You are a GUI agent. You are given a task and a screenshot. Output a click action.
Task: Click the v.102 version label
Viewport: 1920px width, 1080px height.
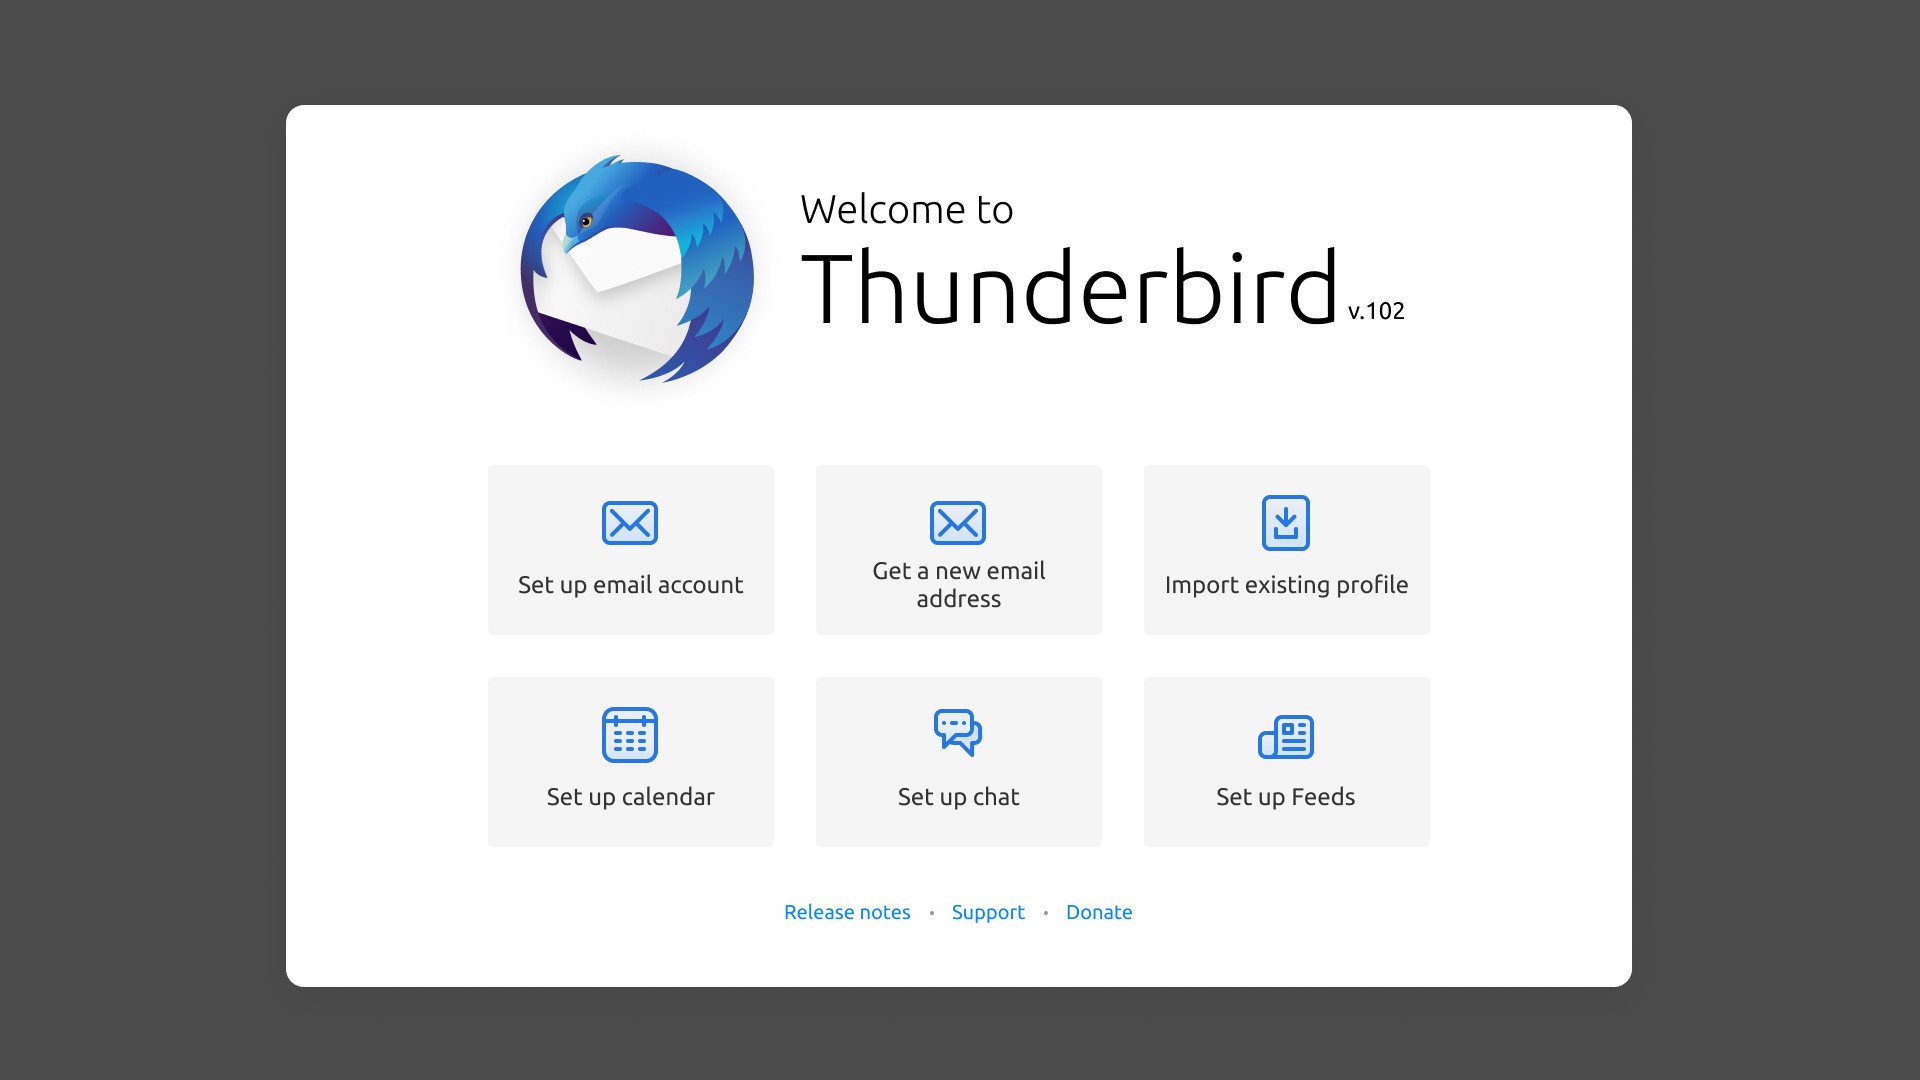pos(1375,311)
